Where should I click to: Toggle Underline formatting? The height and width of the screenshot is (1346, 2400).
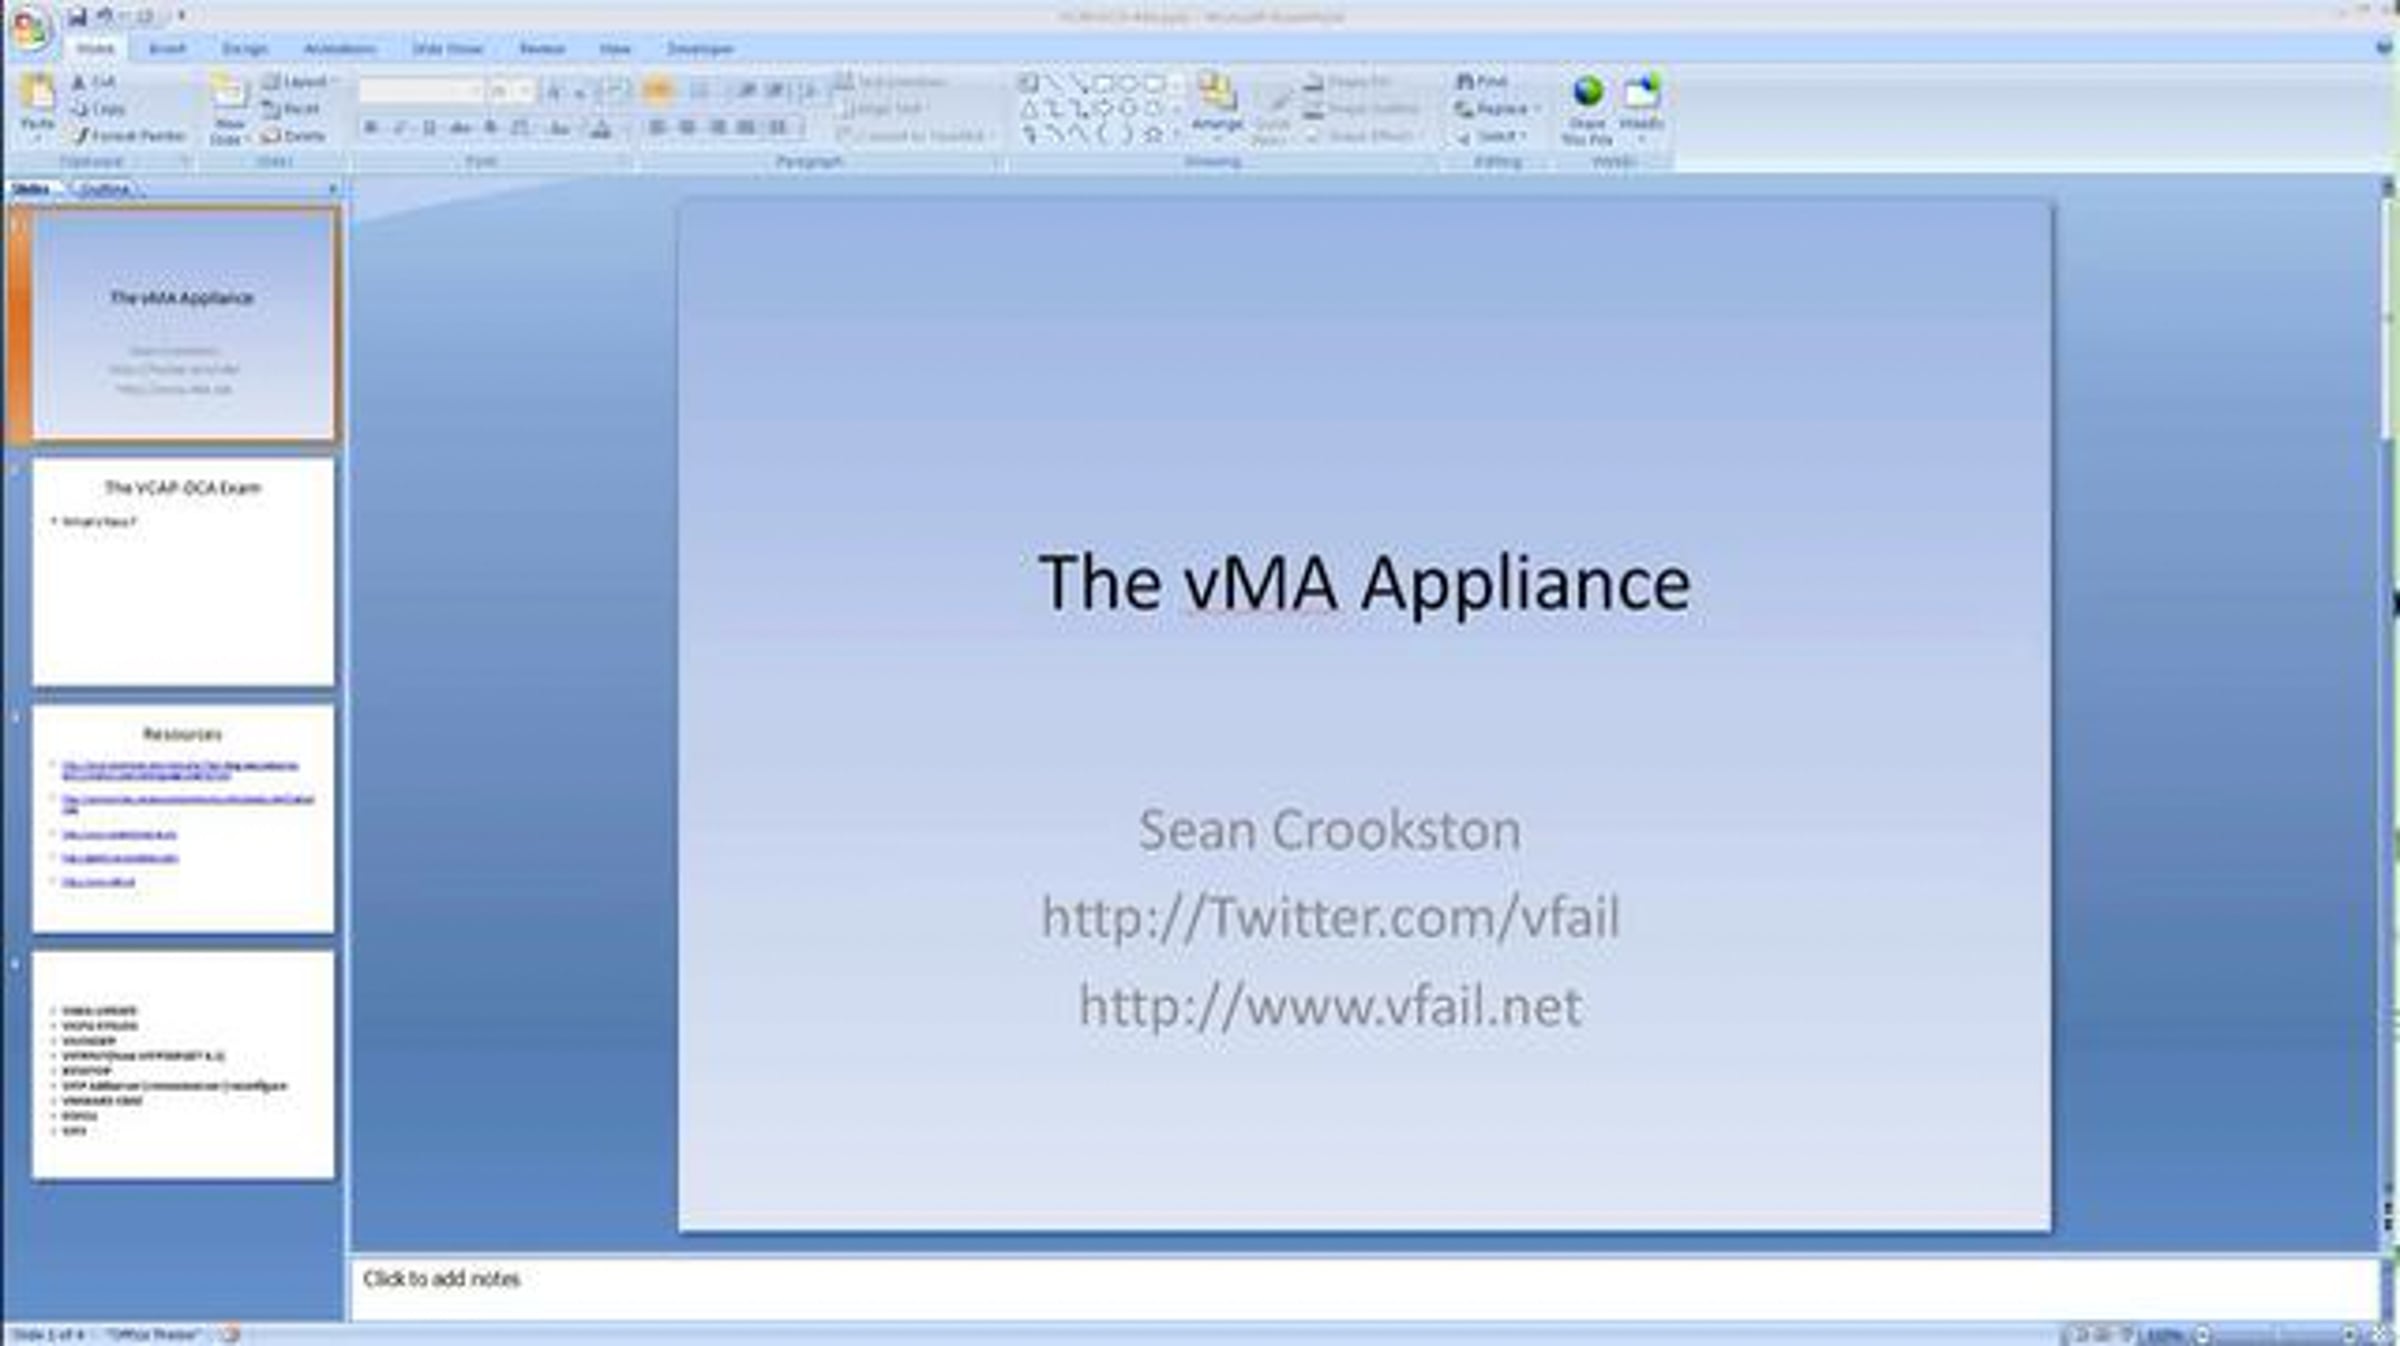[430, 128]
